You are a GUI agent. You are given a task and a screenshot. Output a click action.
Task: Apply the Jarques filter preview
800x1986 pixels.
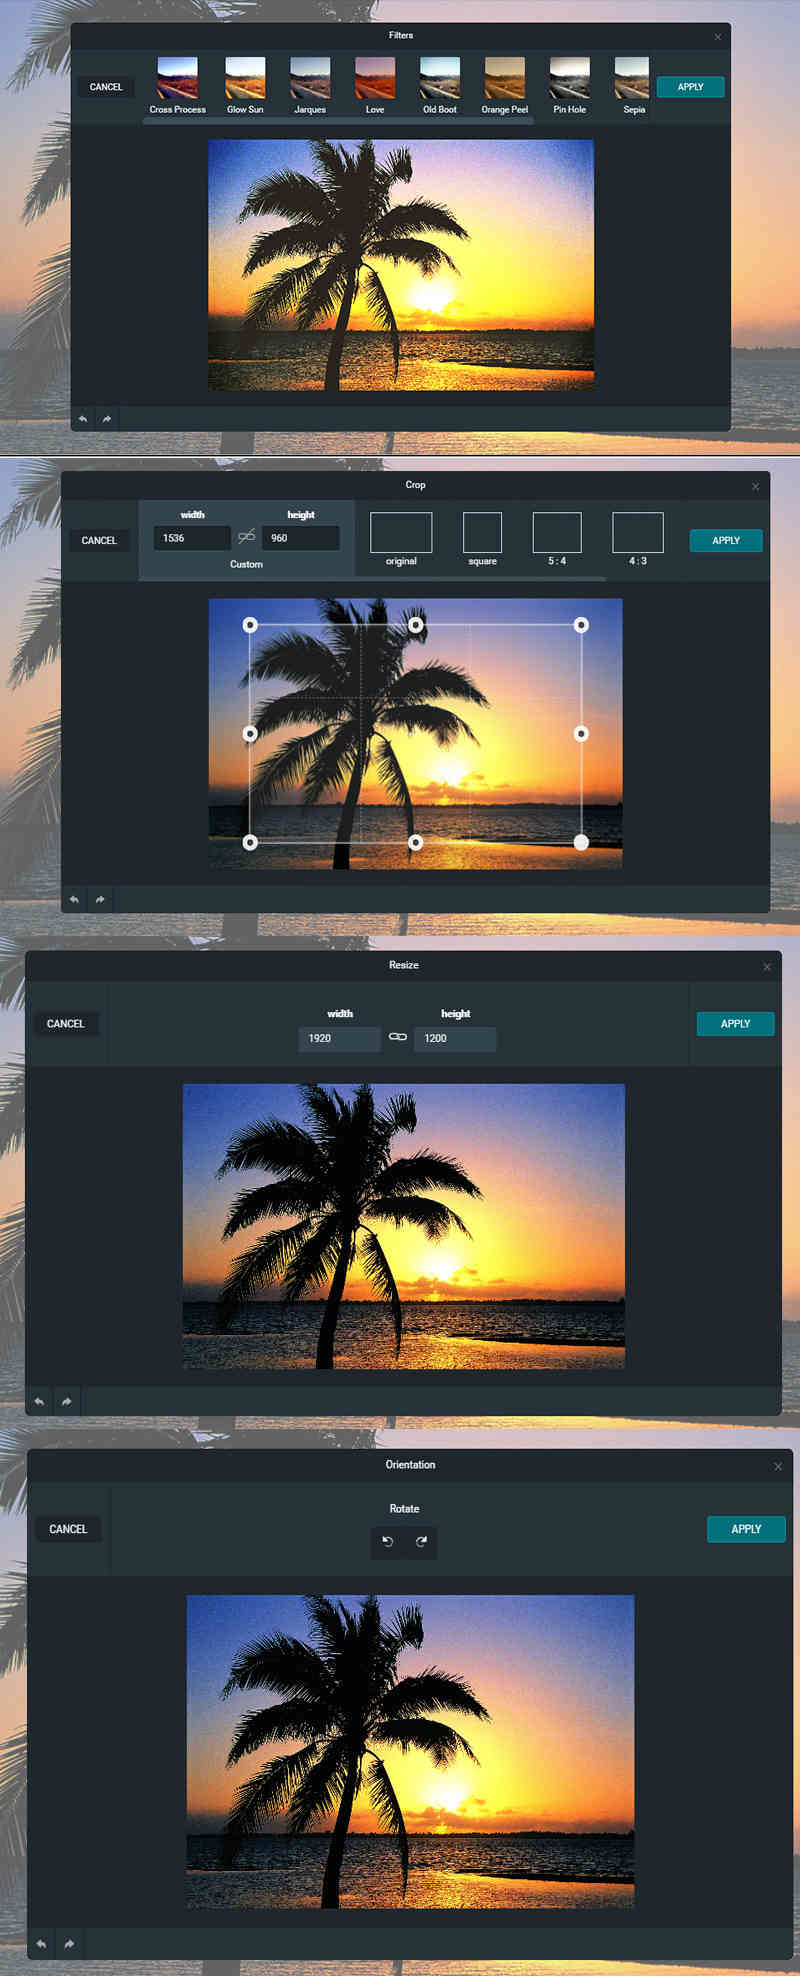(x=310, y=77)
